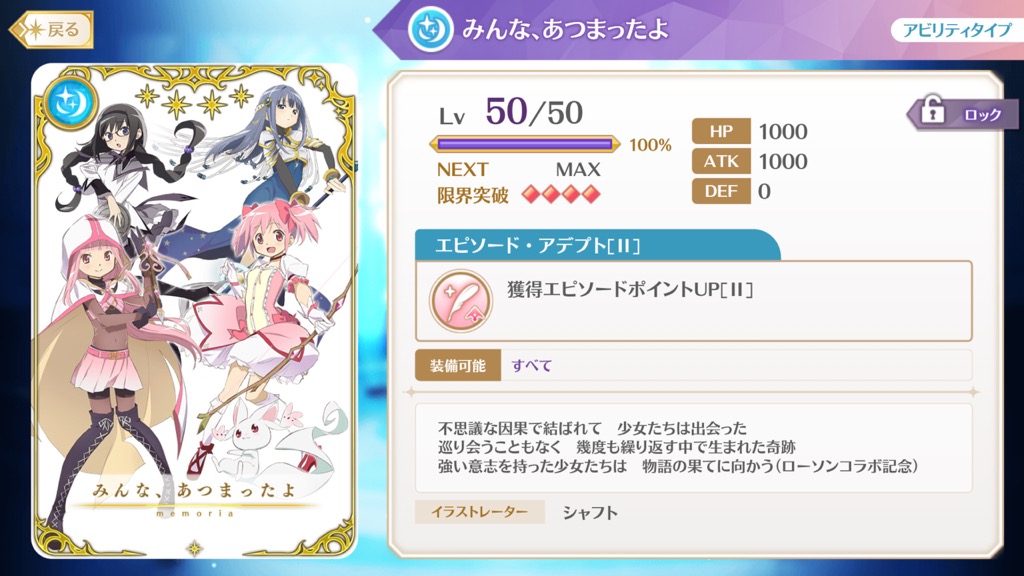The image size is (1024, 576).
Task: Open the アビリティタイプ button
Action: 957,29
